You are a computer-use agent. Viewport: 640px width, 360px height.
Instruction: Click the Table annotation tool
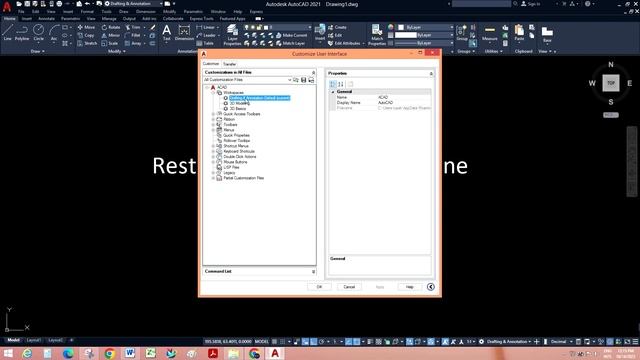pyautogui.click(x=205, y=43)
